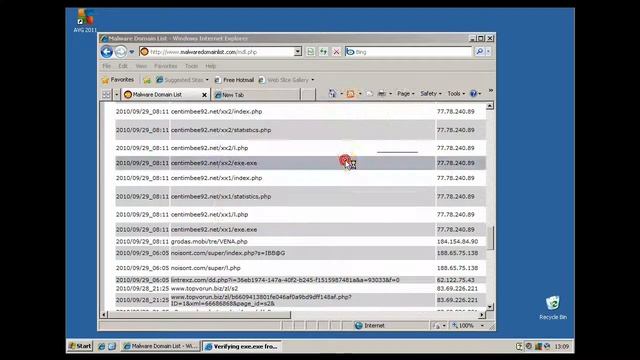Click Internet Explorer quick launch icon
The width and height of the screenshot is (640, 360).
tap(101, 347)
